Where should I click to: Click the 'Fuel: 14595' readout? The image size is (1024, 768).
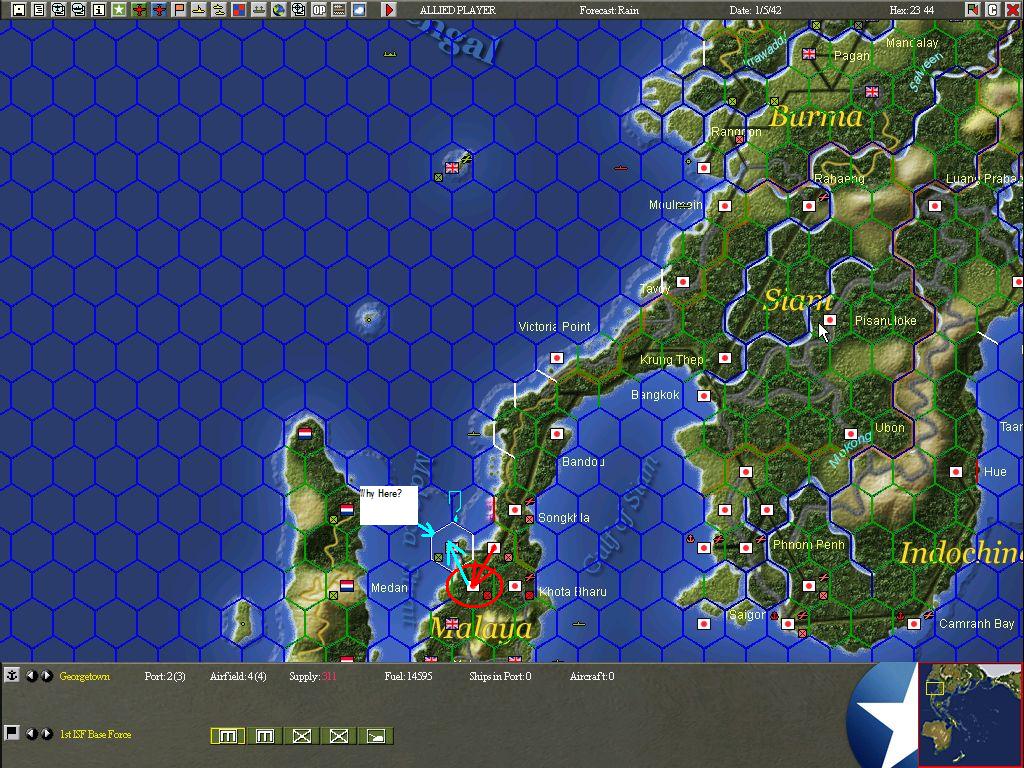[408, 677]
